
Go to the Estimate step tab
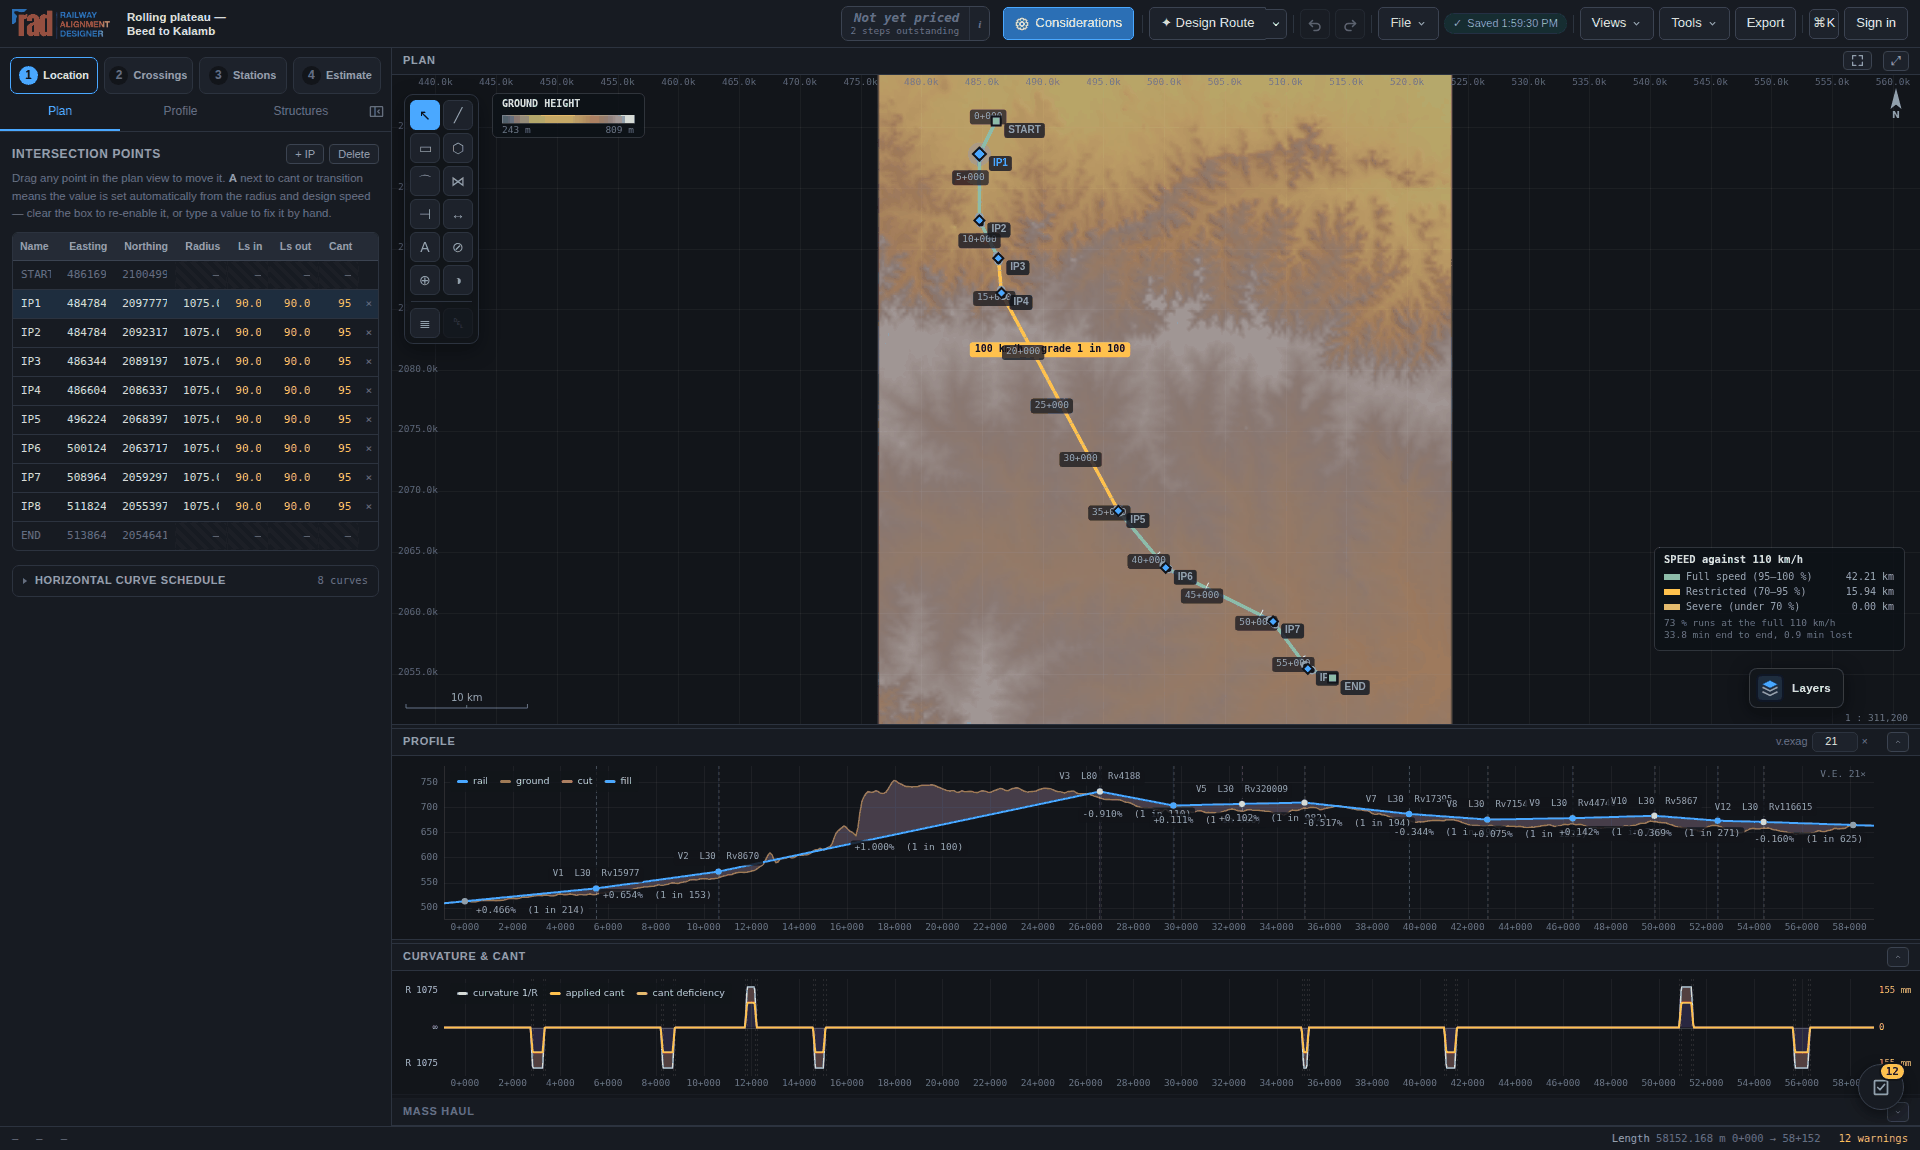coord(337,75)
